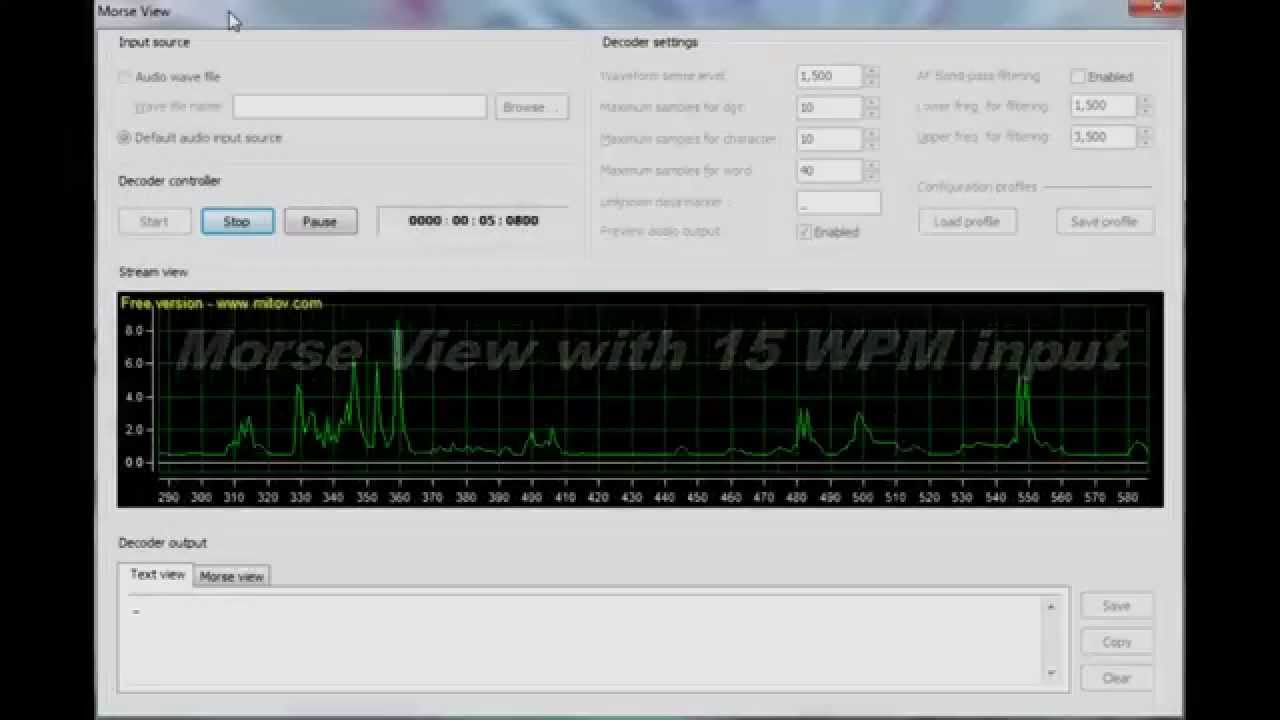
Task: Decrease Maximum samples for word with down arrow
Action: 871,176
